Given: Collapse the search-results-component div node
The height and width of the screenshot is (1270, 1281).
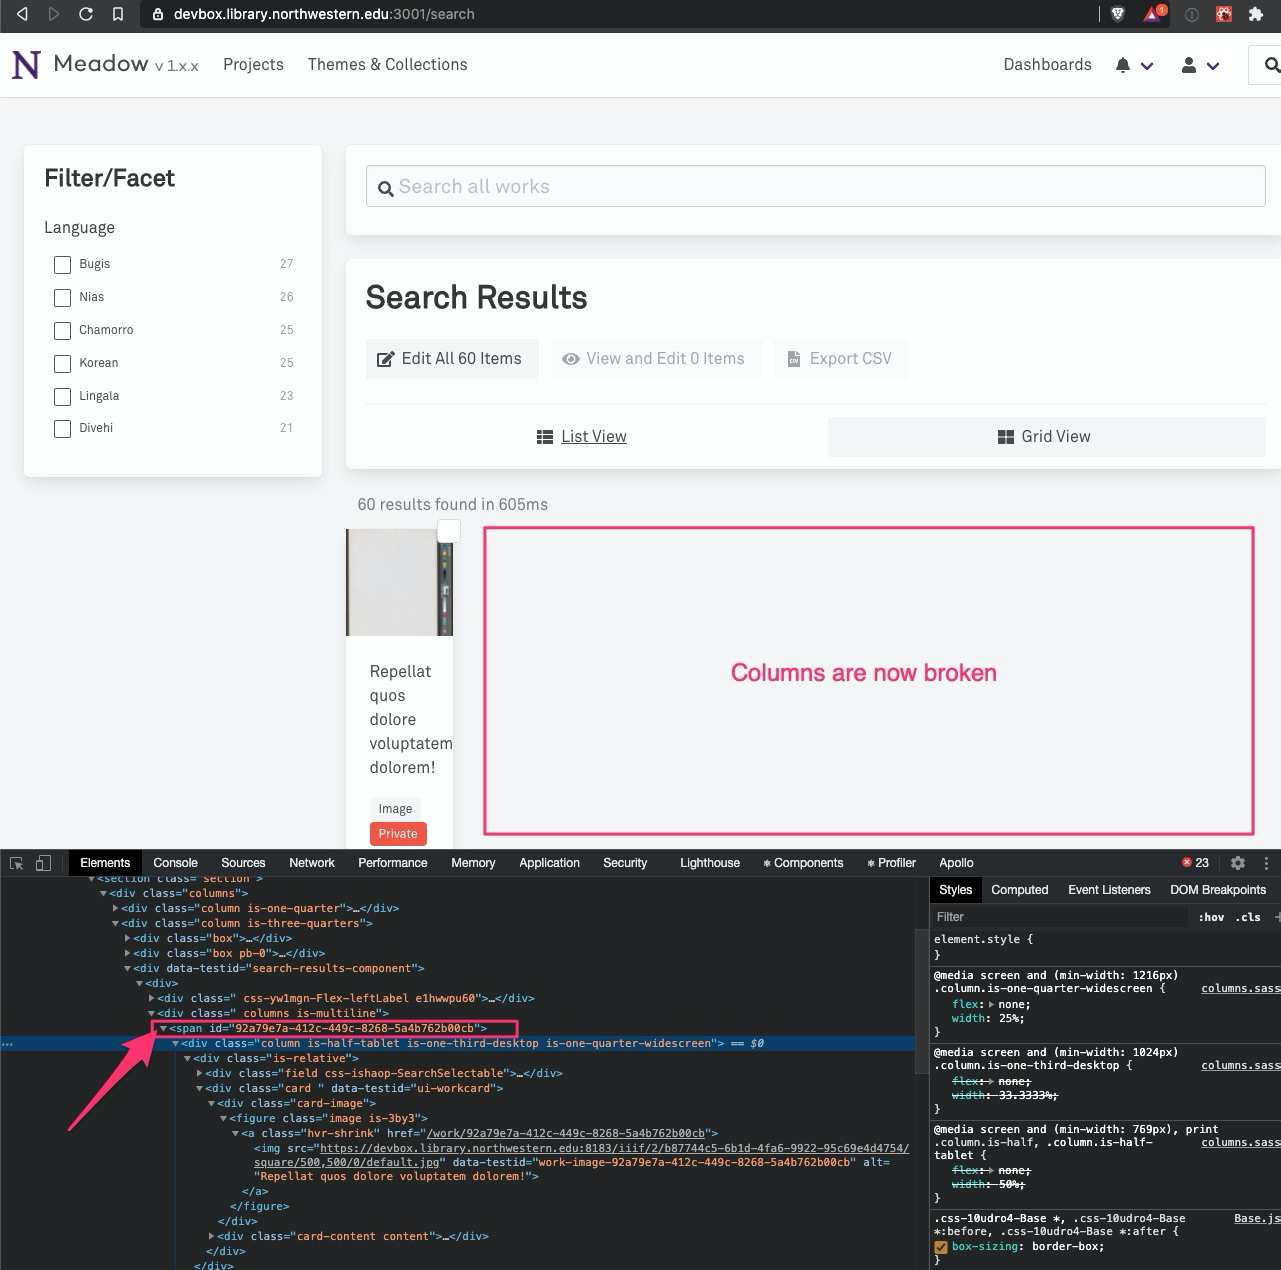Looking at the screenshot, I should 127,969.
